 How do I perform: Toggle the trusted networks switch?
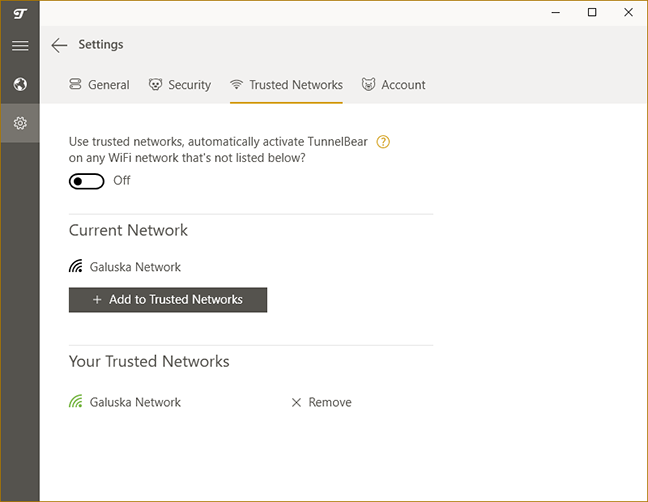pos(86,181)
